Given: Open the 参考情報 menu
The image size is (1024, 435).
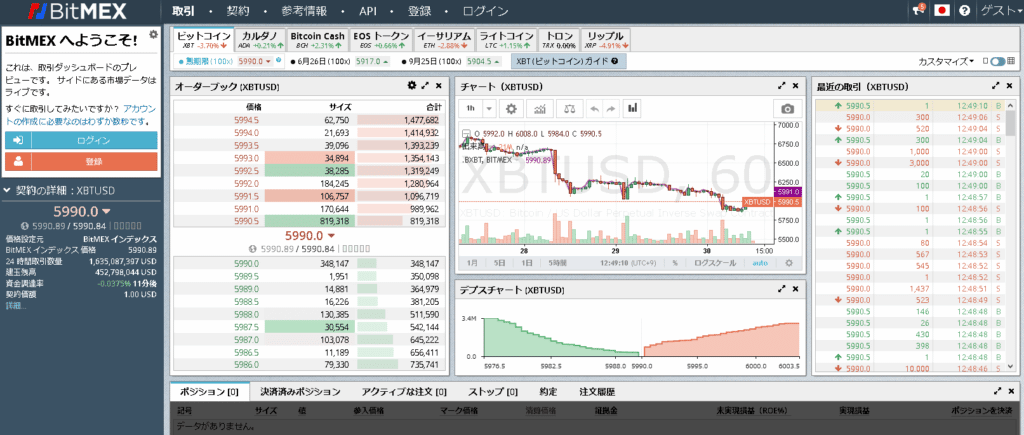Looking at the screenshot, I should pyautogui.click(x=304, y=10).
